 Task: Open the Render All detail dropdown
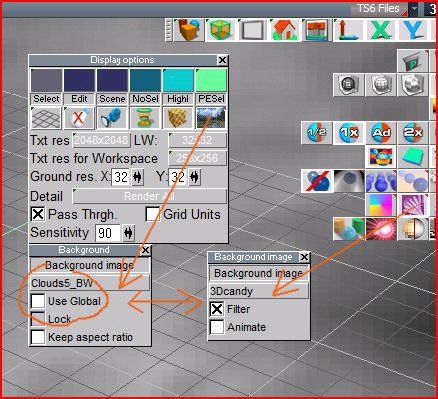(x=149, y=196)
